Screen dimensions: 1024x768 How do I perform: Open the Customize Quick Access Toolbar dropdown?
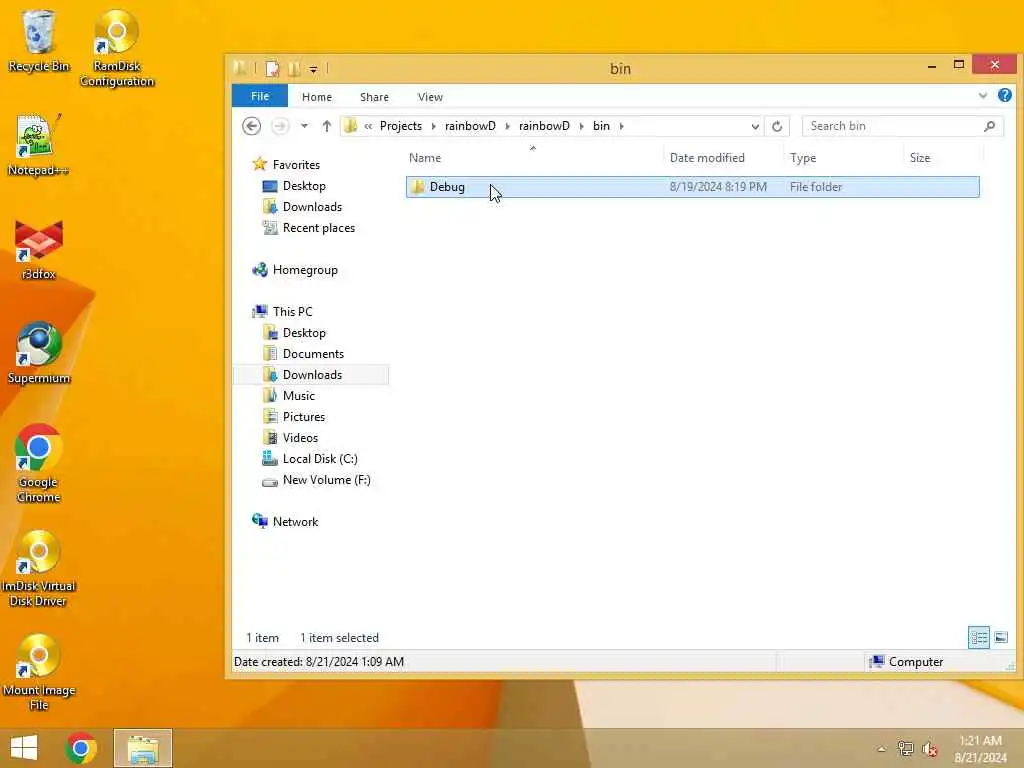point(313,69)
